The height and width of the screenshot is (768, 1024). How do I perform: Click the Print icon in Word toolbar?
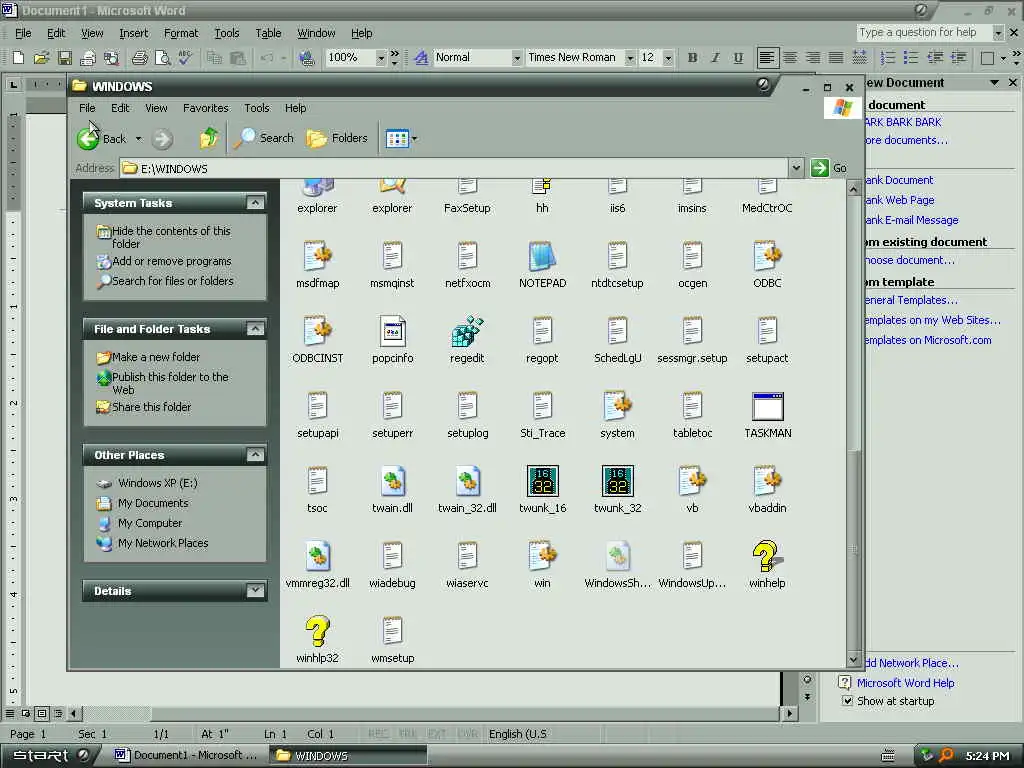pyautogui.click(x=139, y=58)
